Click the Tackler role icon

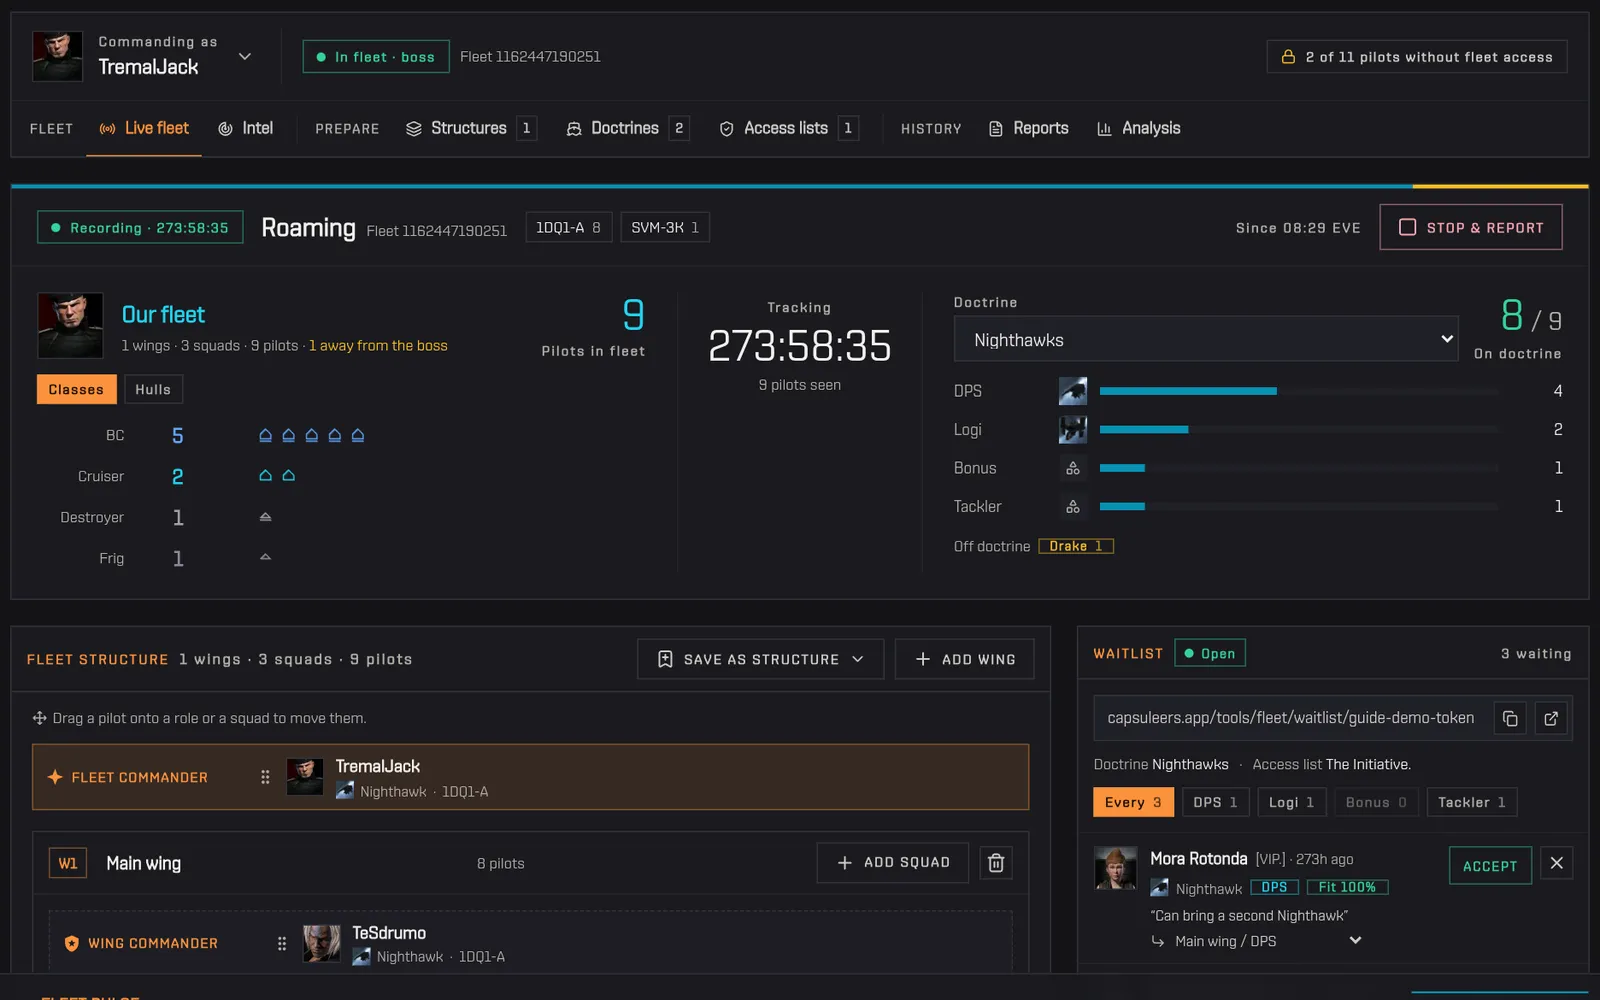(1073, 507)
